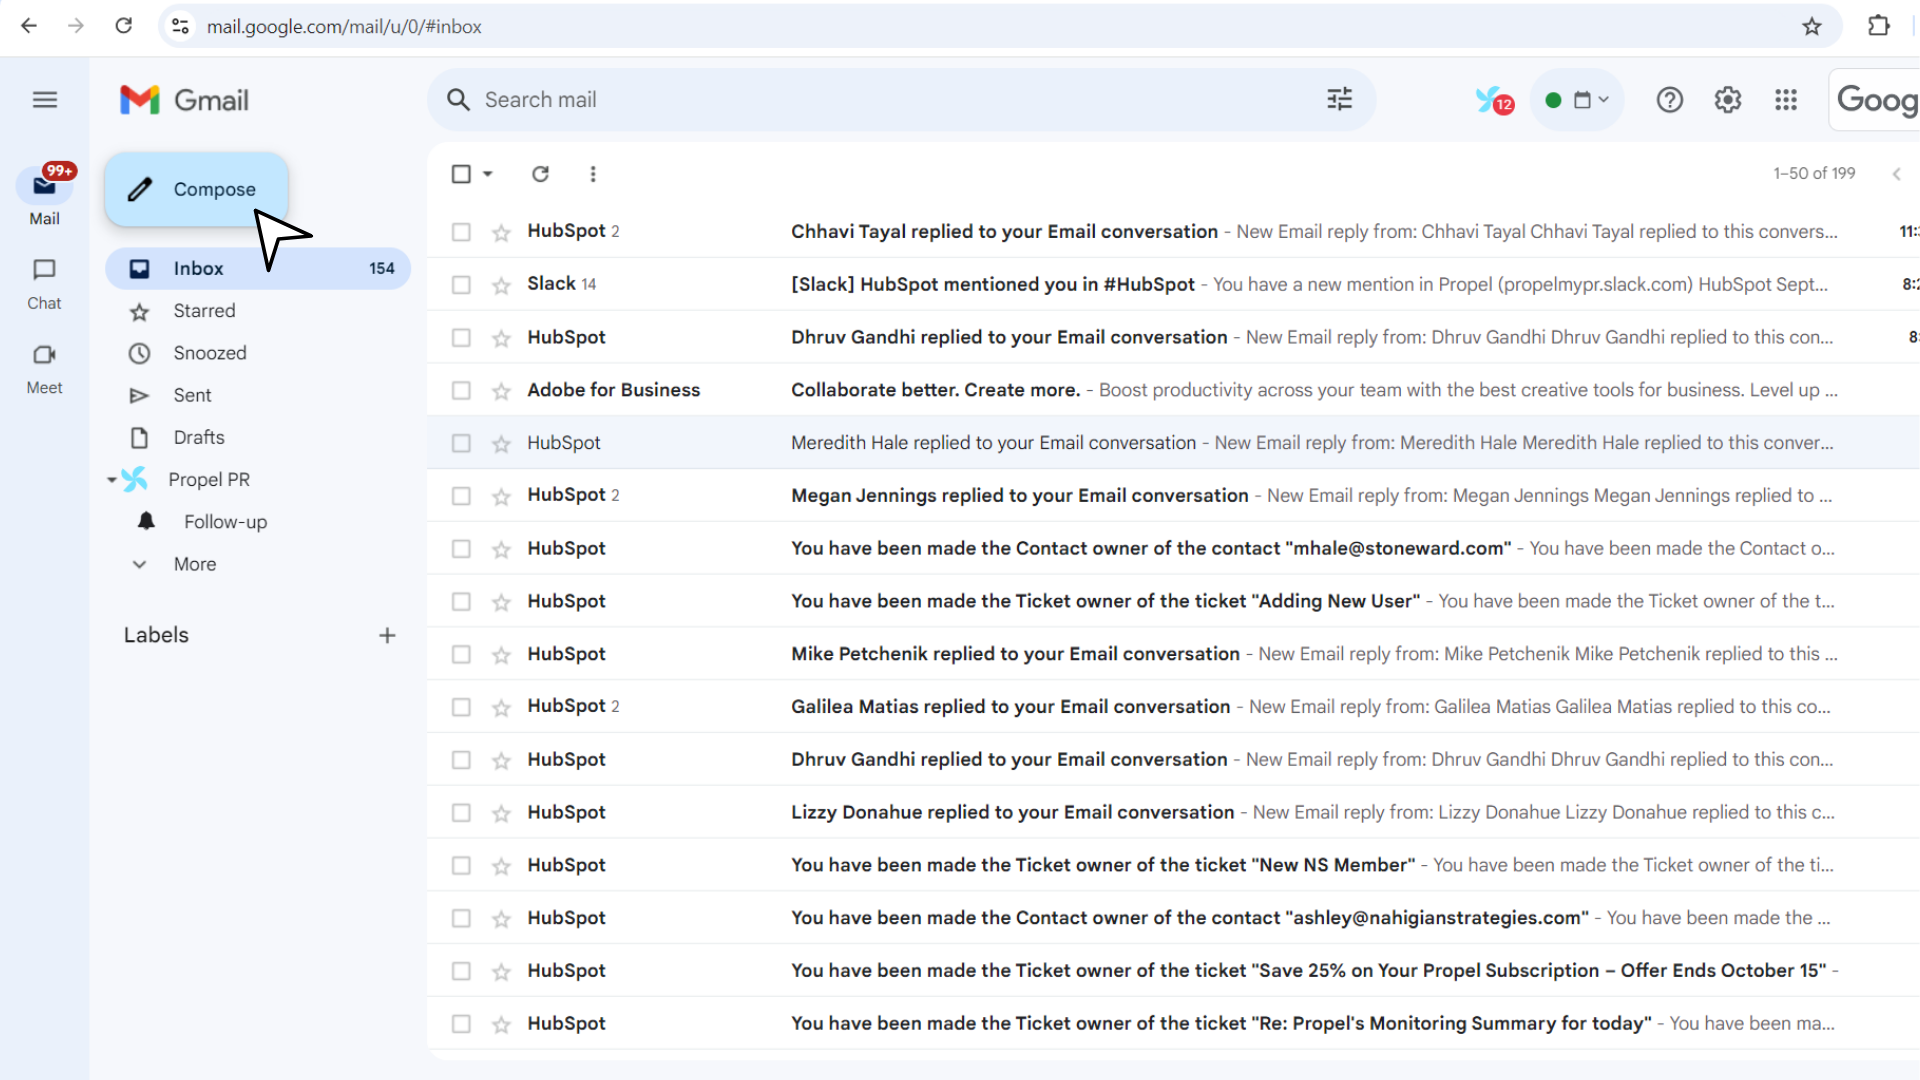Tick checkbox for mhale@stoneward.com contact email
The image size is (1920, 1080).
point(461,549)
